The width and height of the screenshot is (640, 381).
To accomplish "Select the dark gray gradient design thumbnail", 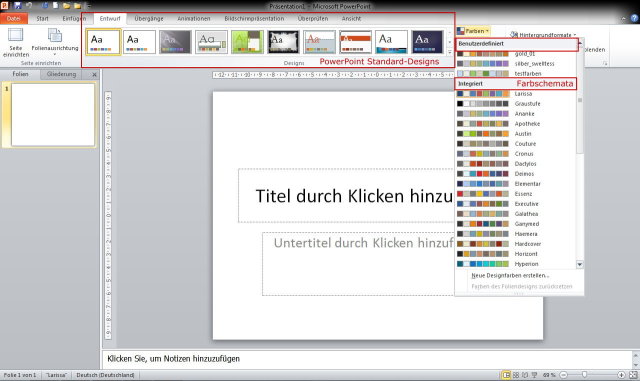I will (x=175, y=42).
